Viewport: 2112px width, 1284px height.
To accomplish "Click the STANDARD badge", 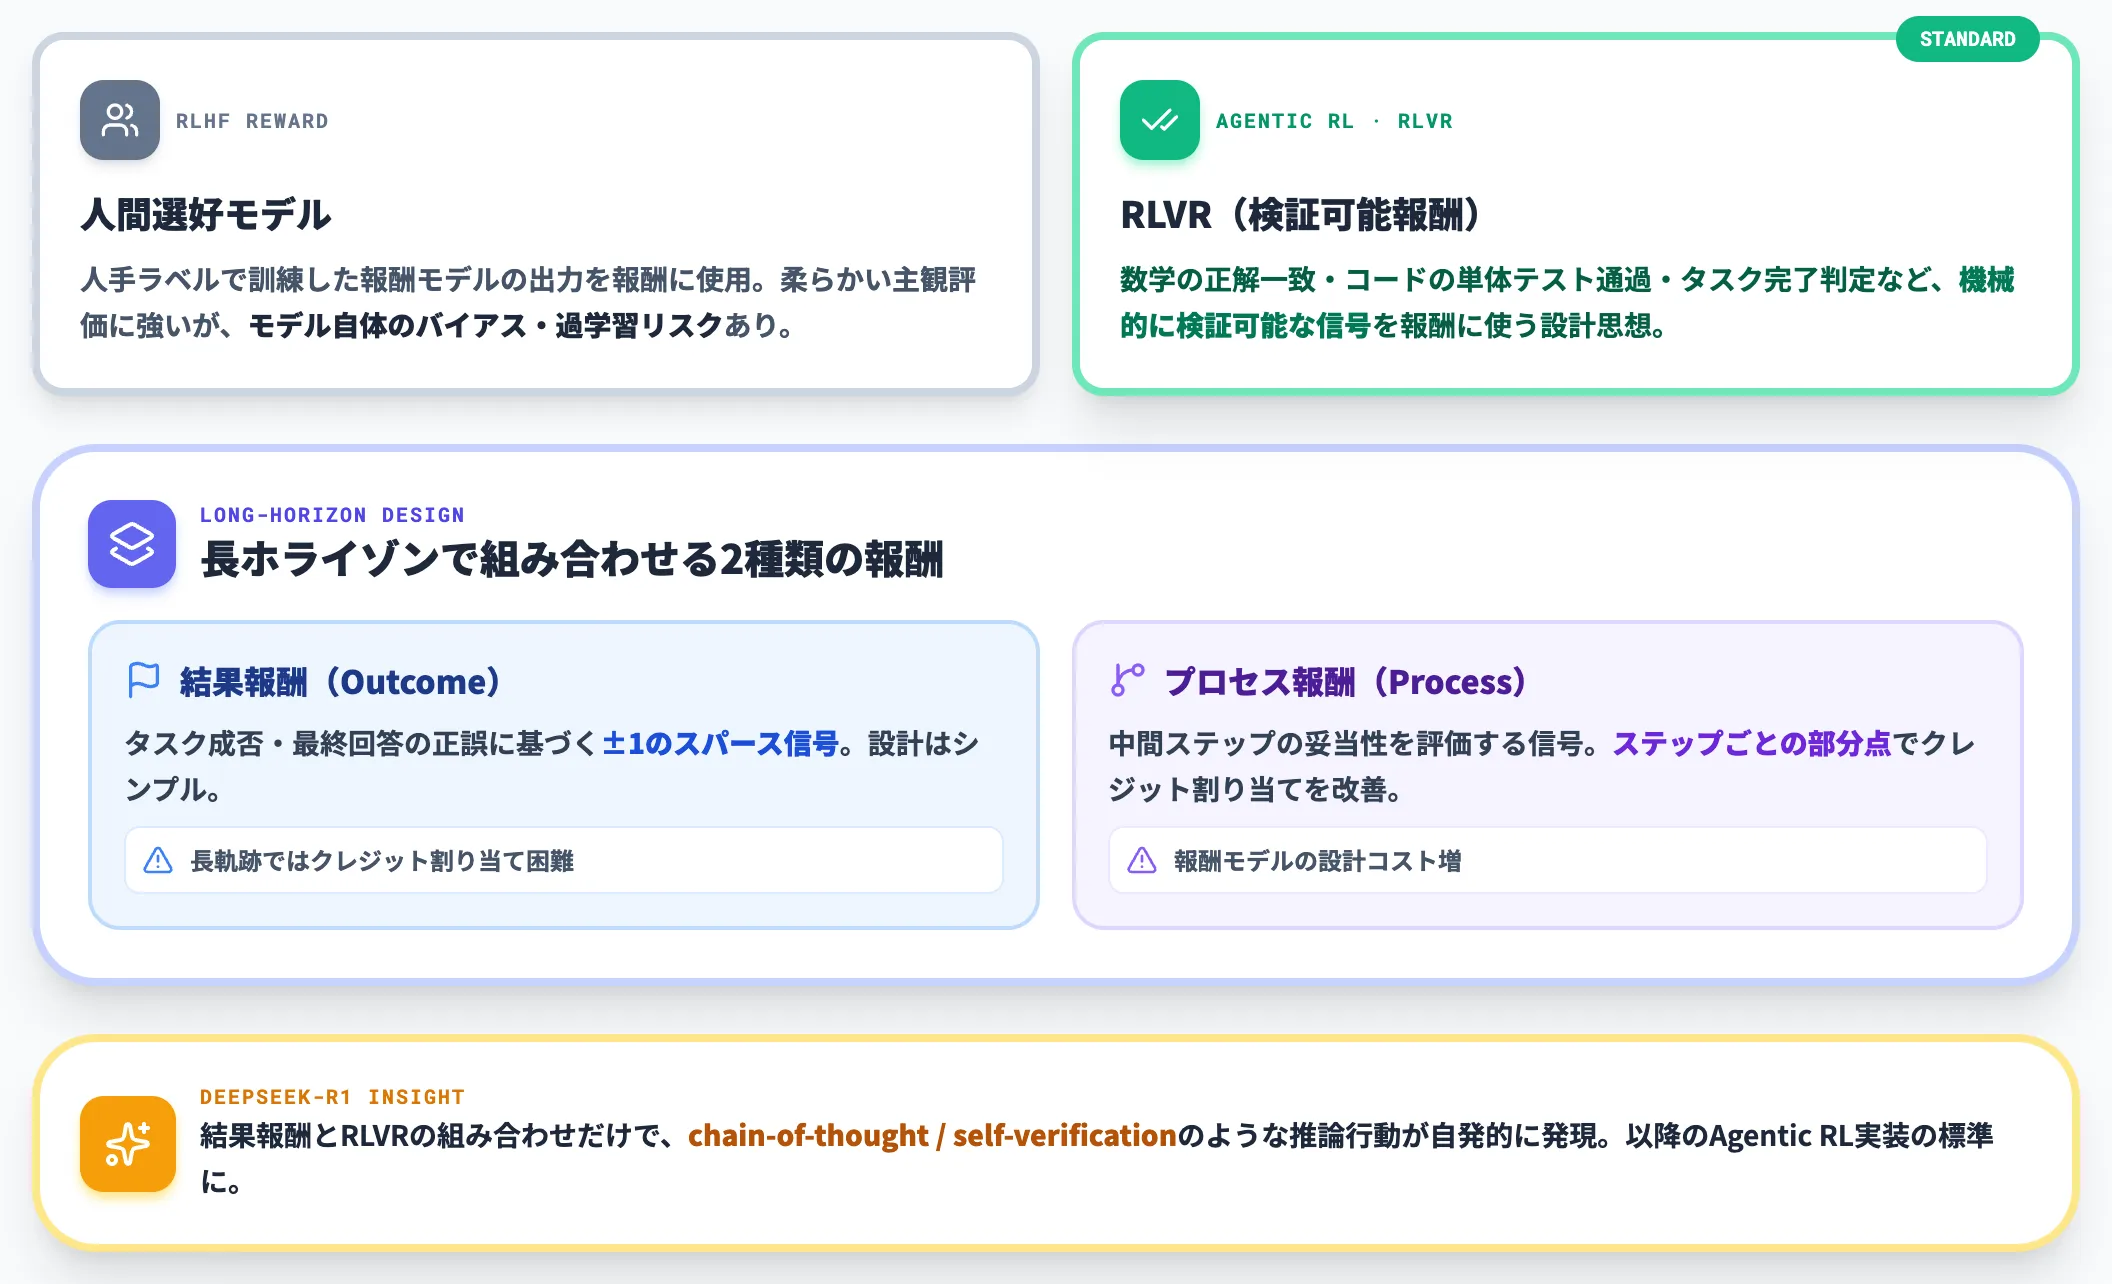I will click(x=1967, y=39).
